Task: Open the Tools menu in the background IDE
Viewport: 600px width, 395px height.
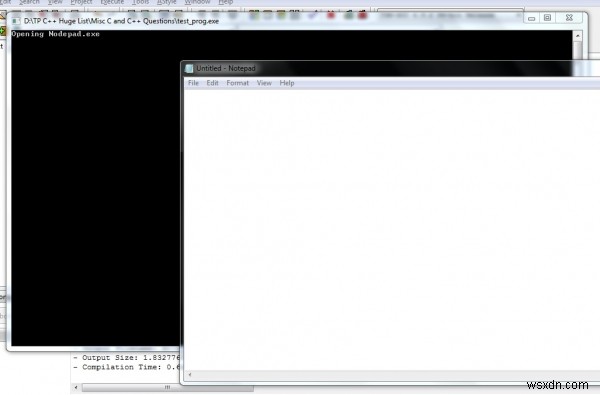Action: (140, 2)
